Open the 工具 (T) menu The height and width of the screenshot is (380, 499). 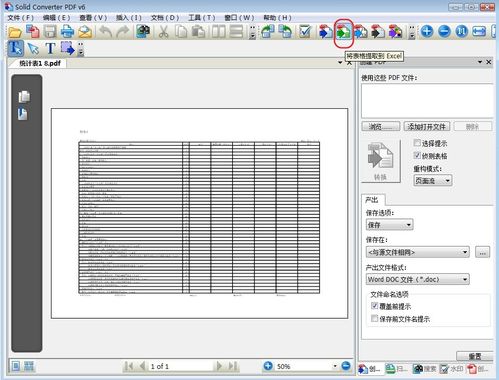[x=202, y=18]
